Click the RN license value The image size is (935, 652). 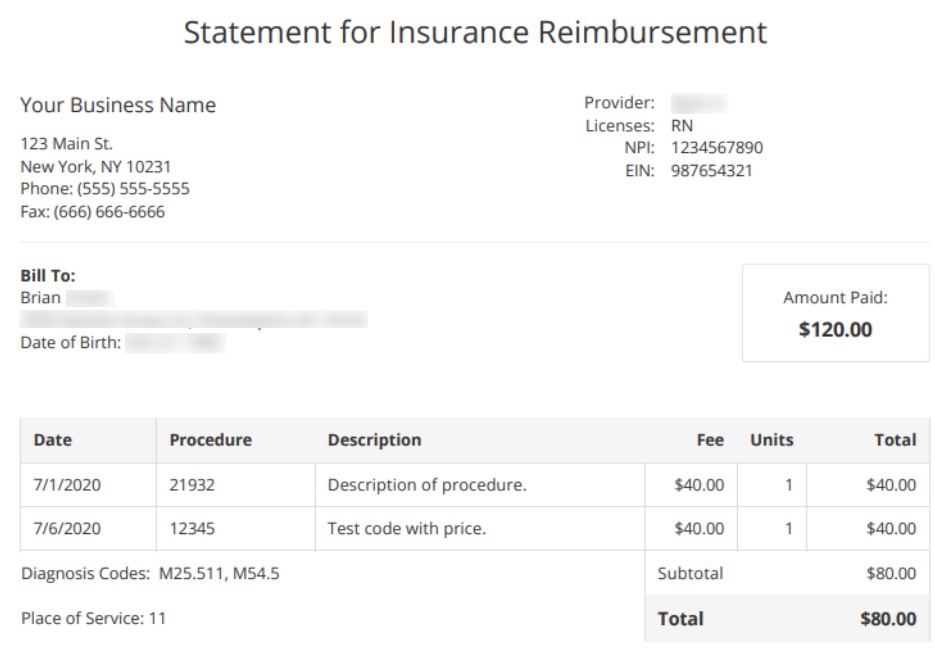point(682,126)
